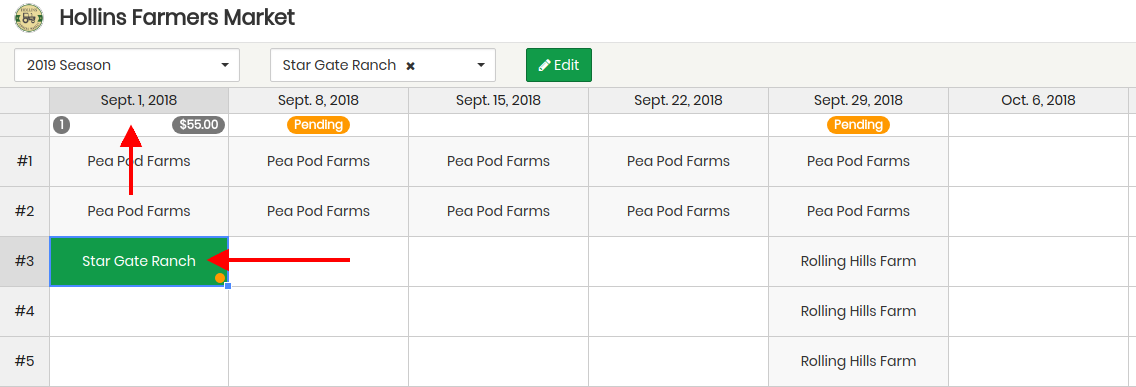Expand the vendor selector dropdown arrow
Image resolution: width=1136 pixels, height=387 pixels.
(x=480, y=65)
